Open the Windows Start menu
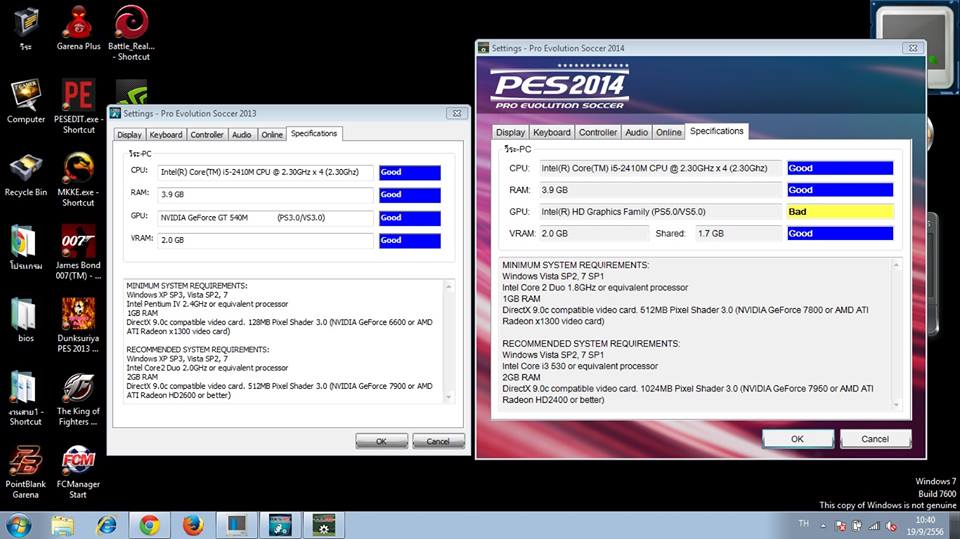The width and height of the screenshot is (960, 539). click(x=18, y=526)
